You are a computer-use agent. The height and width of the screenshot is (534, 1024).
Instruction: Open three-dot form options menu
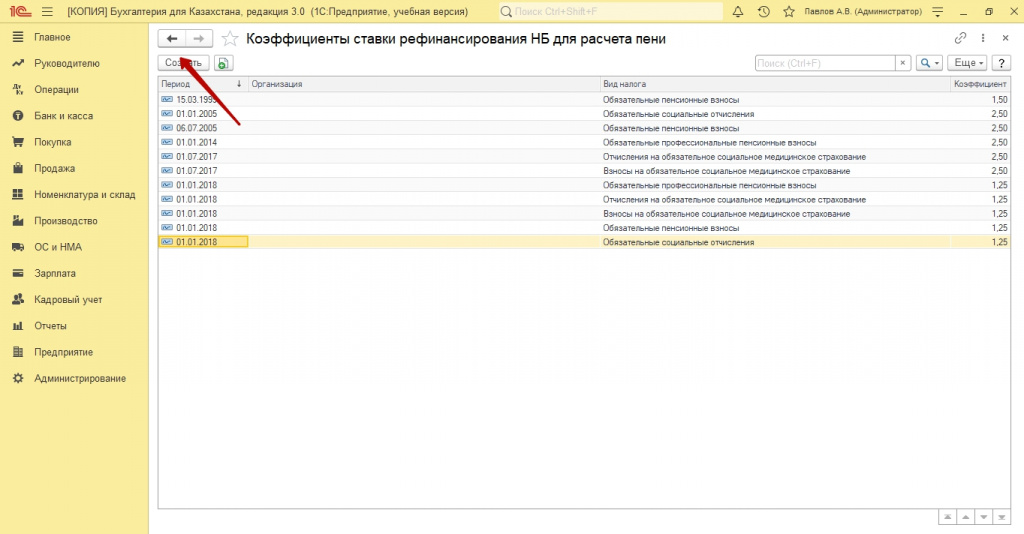click(x=983, y=39)
